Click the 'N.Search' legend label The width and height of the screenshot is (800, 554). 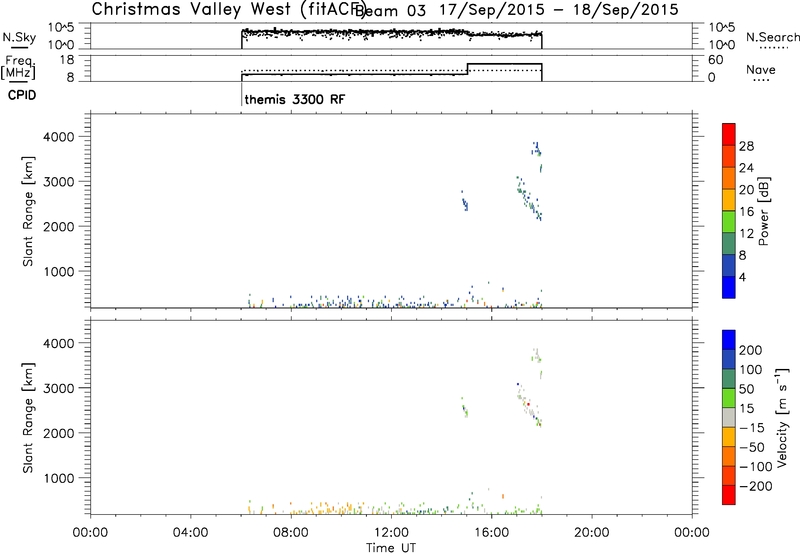773,37
